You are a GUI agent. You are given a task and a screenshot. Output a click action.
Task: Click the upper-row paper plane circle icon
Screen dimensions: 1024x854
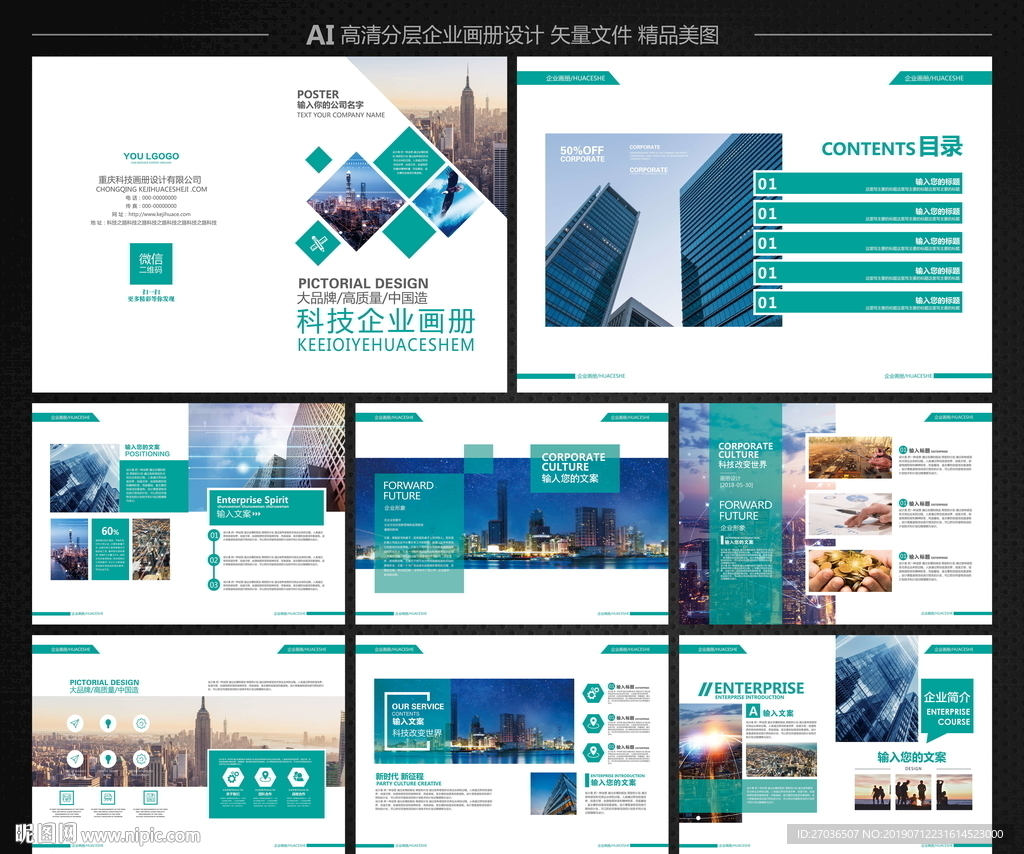click(75, 723)
